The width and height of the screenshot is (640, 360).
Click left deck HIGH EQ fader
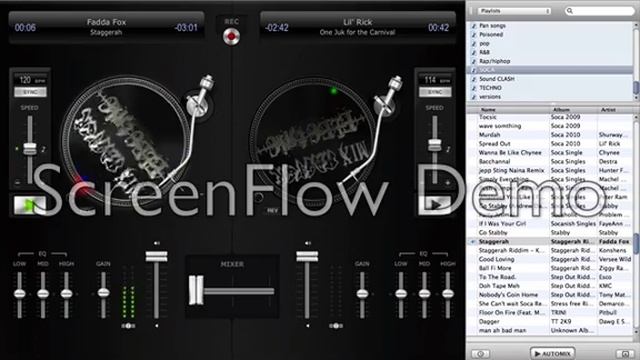coord(66,293)
